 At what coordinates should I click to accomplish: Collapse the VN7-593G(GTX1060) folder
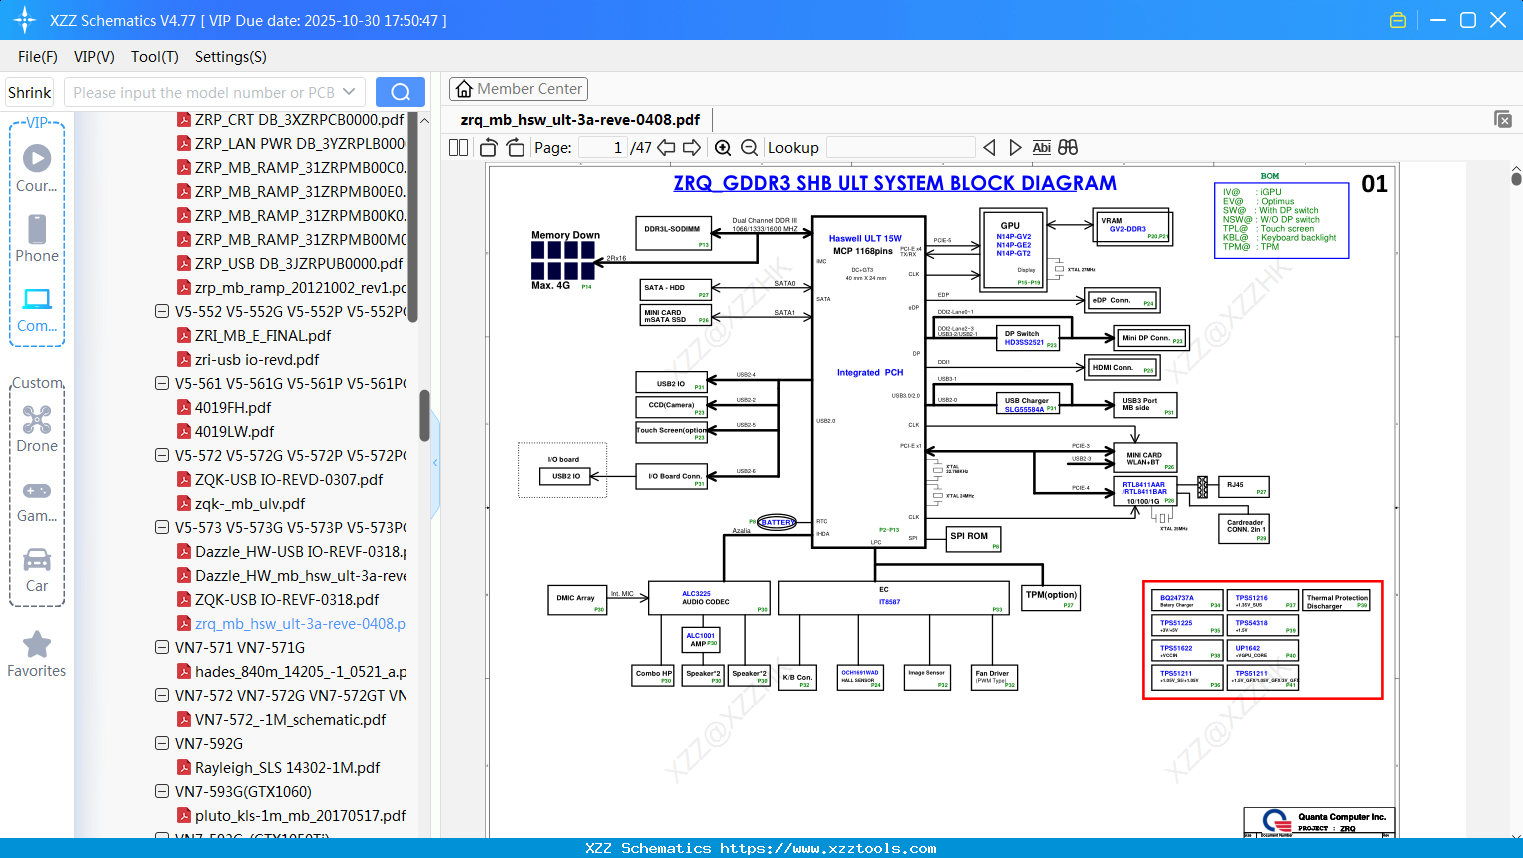(x=162, y=792)
